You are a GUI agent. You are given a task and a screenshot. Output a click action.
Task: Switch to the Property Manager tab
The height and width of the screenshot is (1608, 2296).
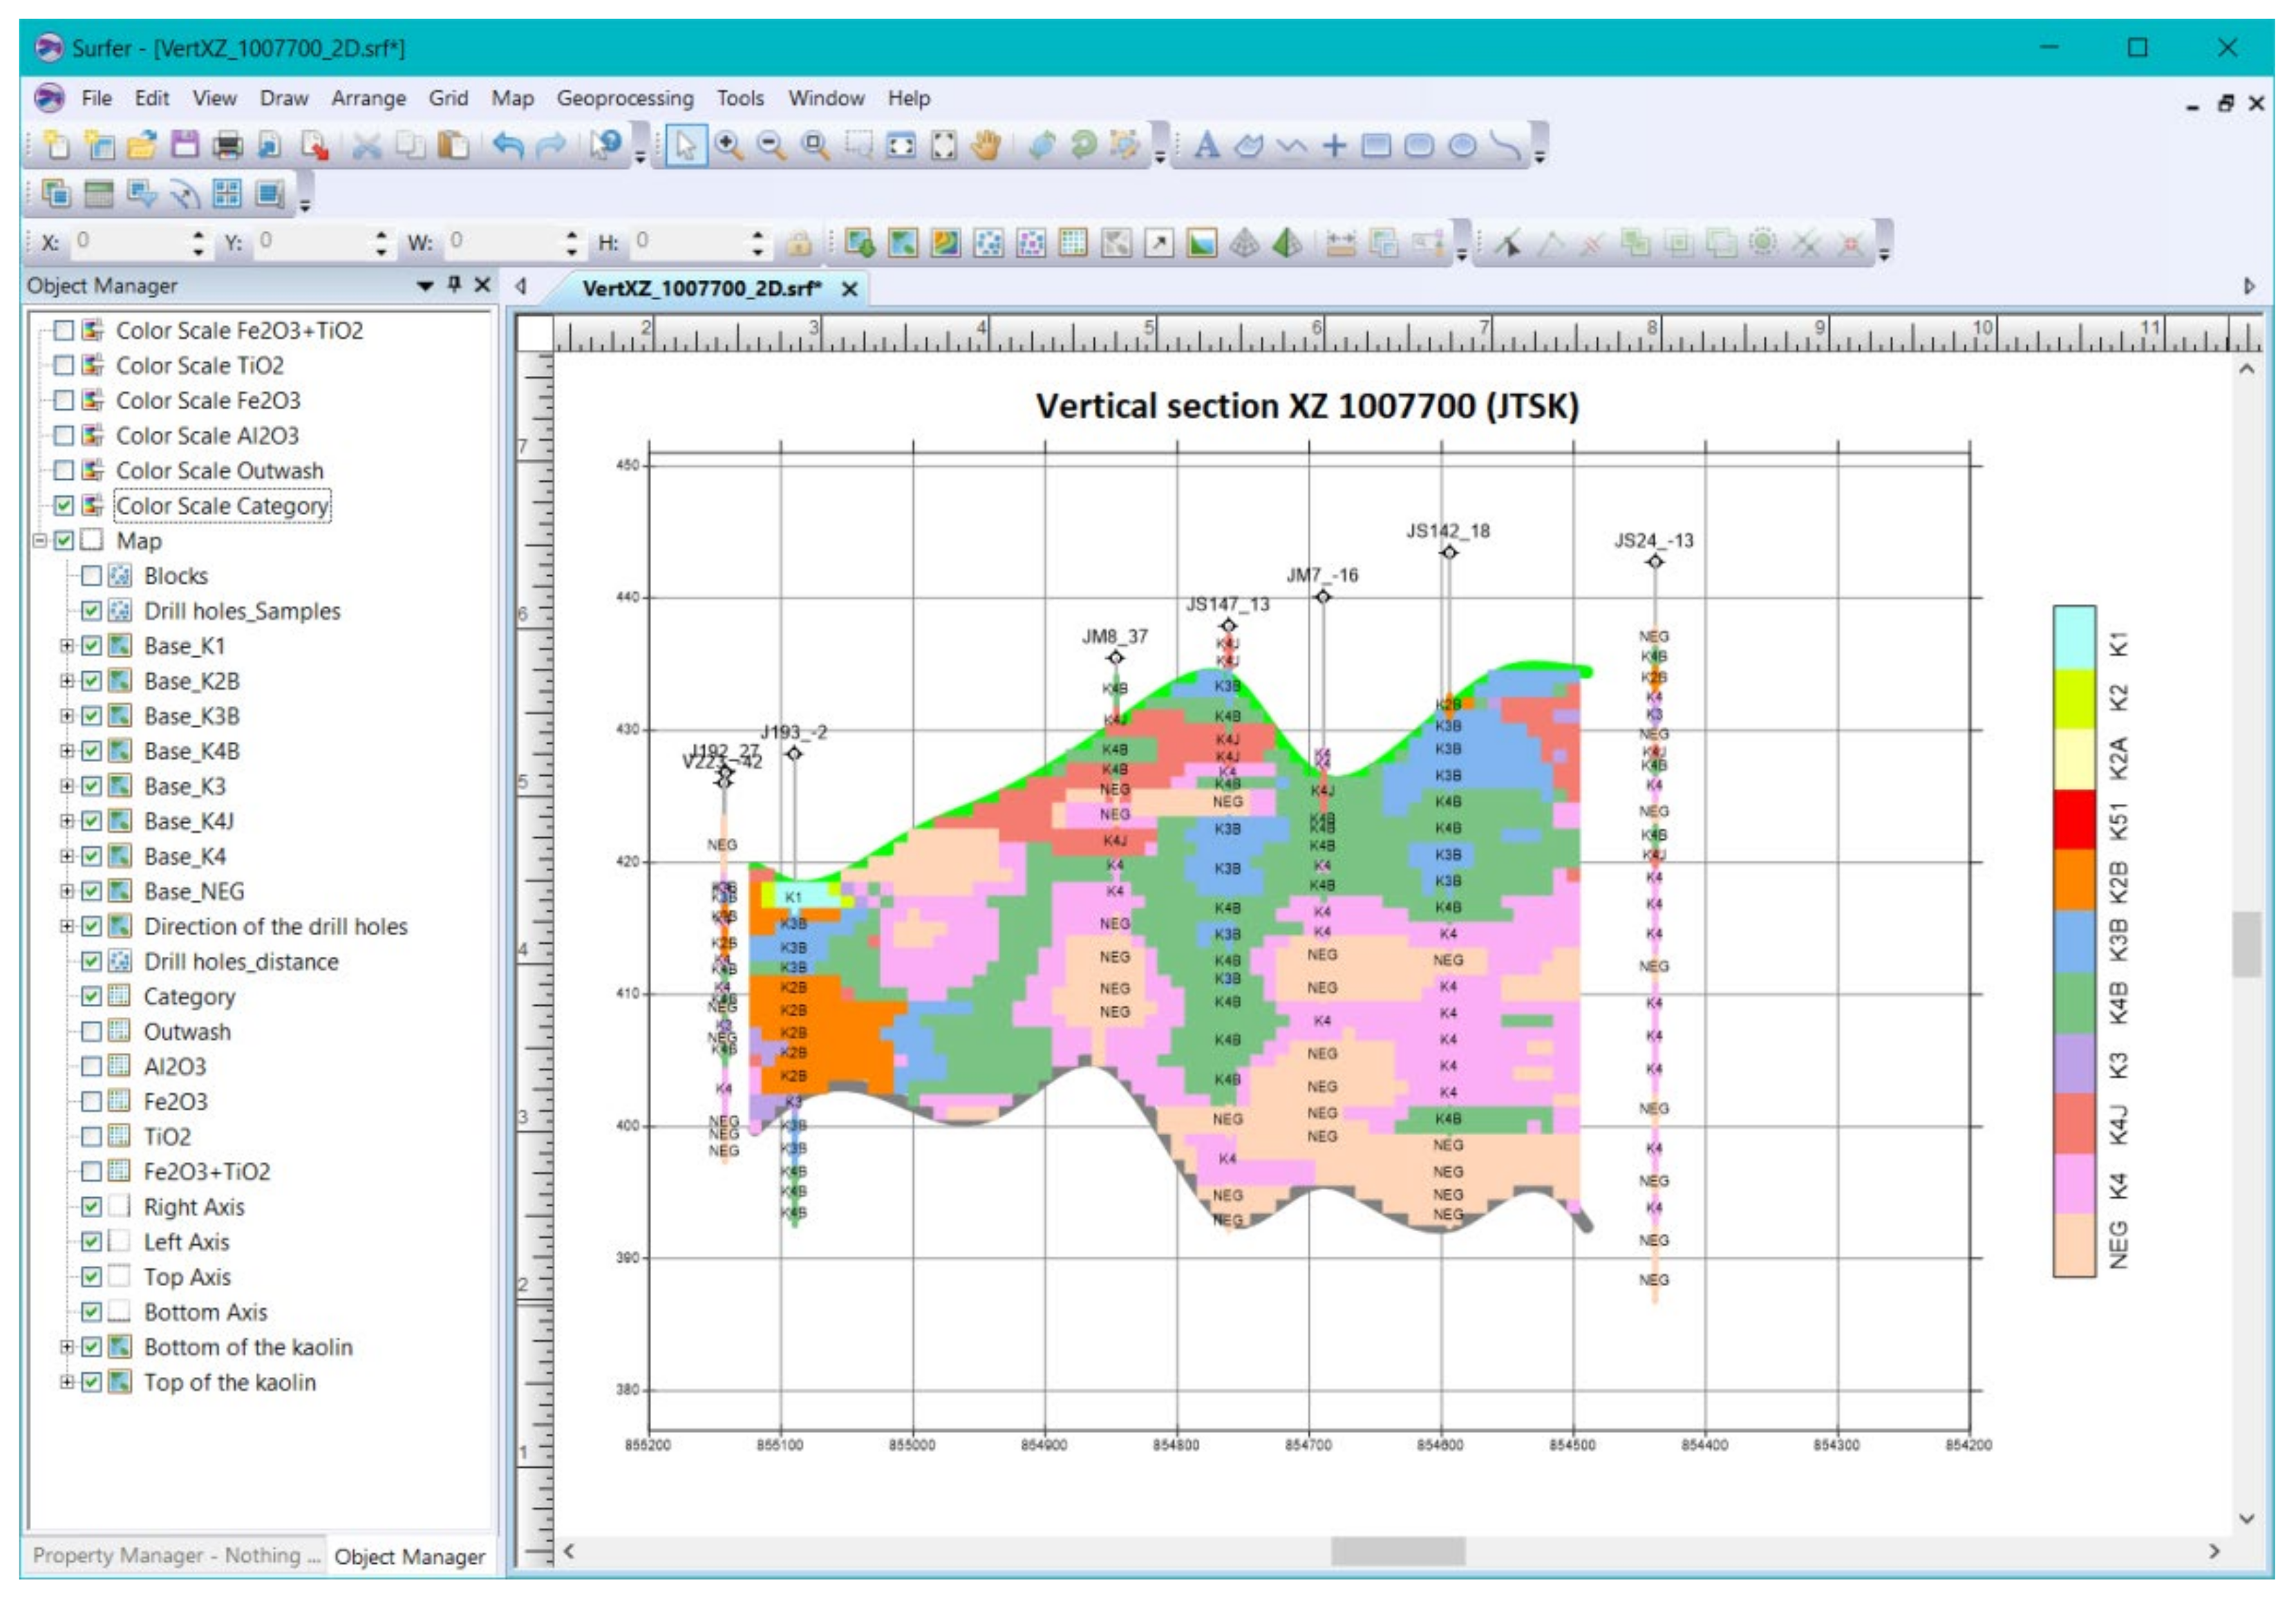click(x=175, y=1556)
